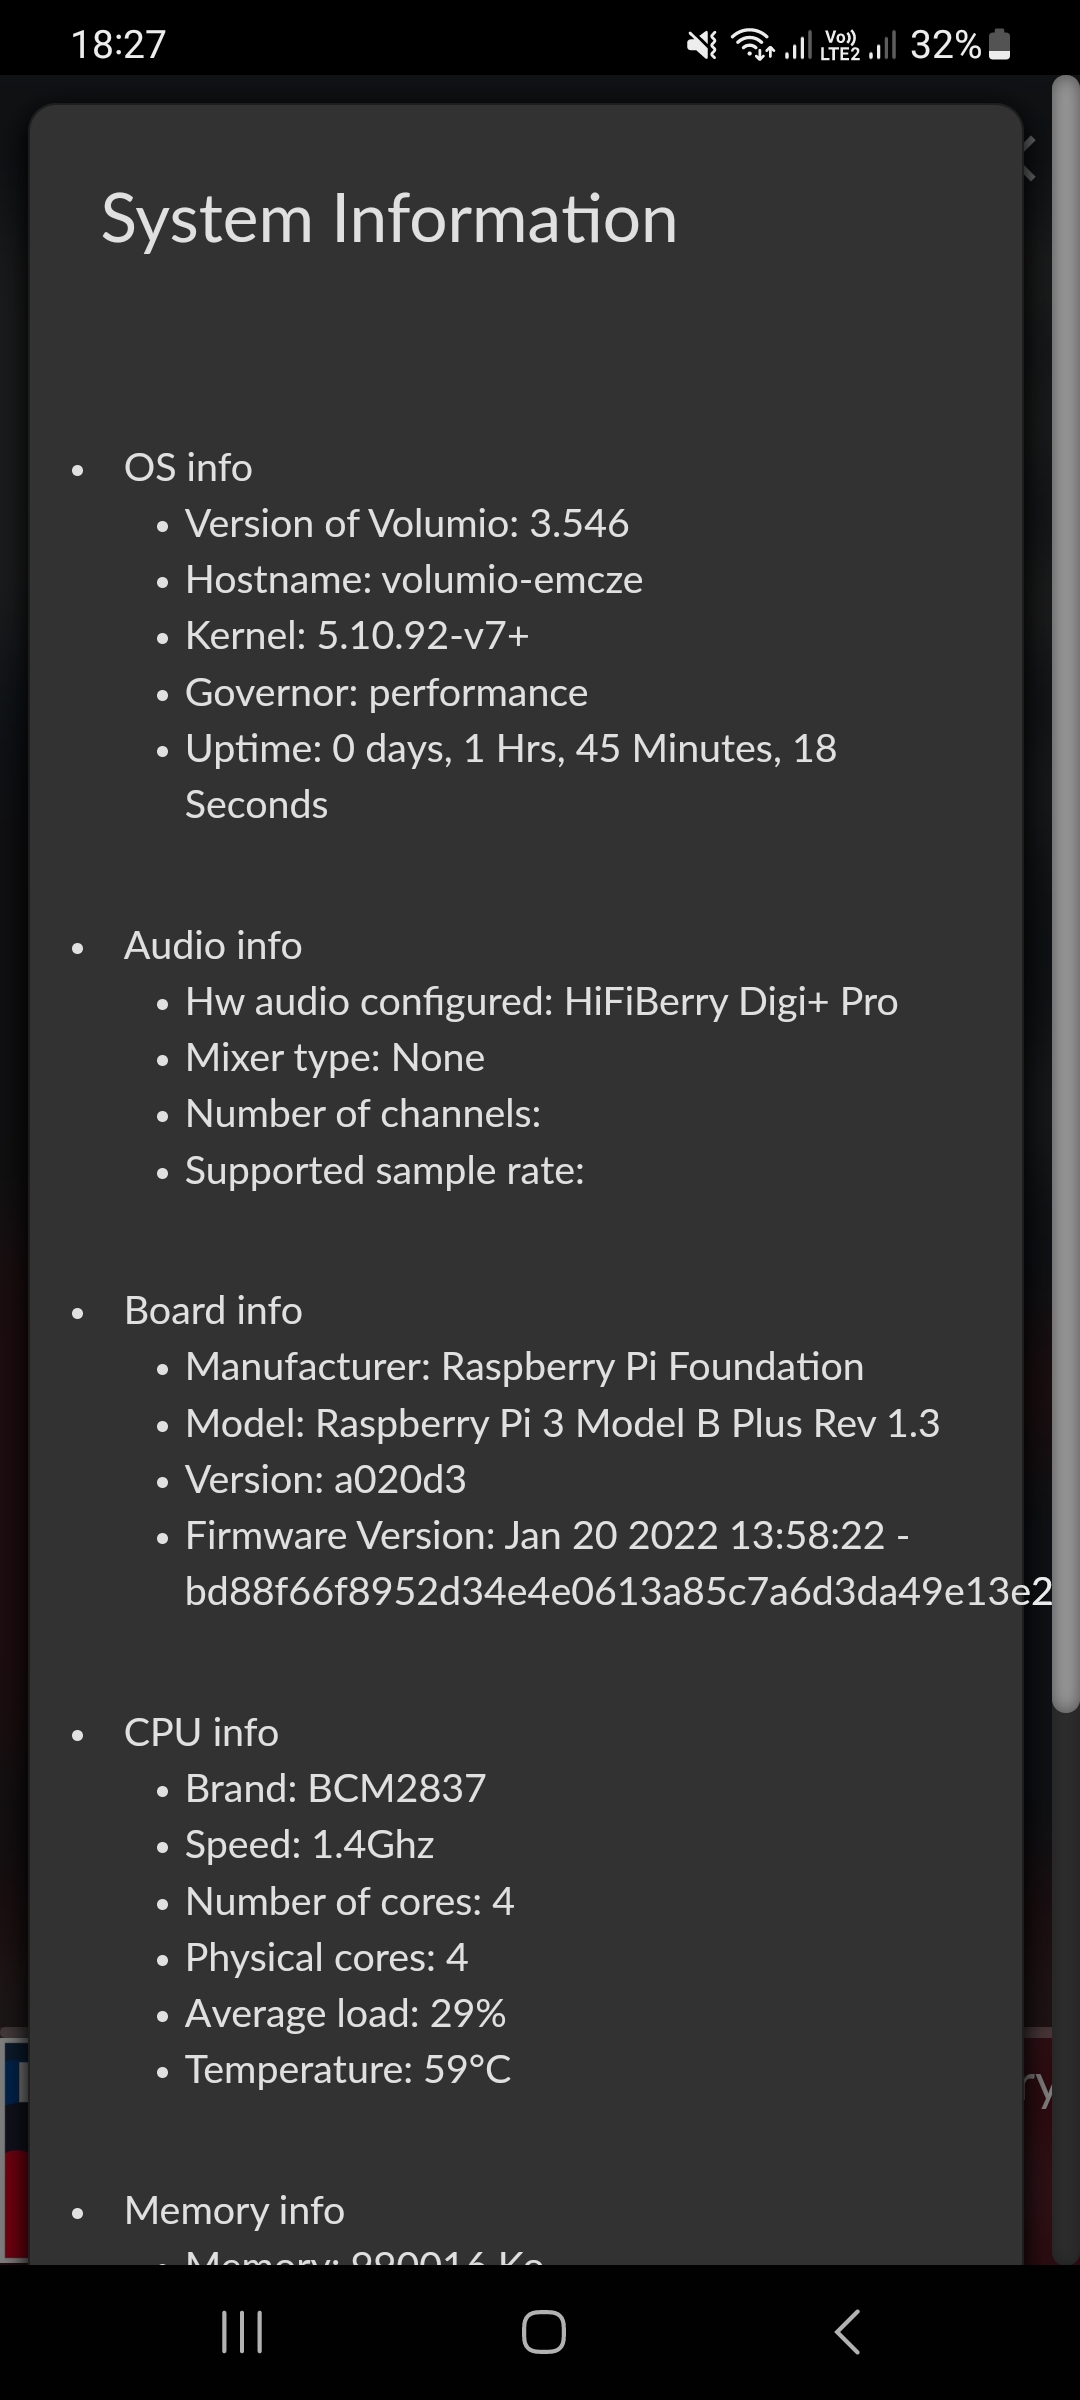Tap the Kernel version entry
Viewport: 1080px width, 2400px height.
356,636
